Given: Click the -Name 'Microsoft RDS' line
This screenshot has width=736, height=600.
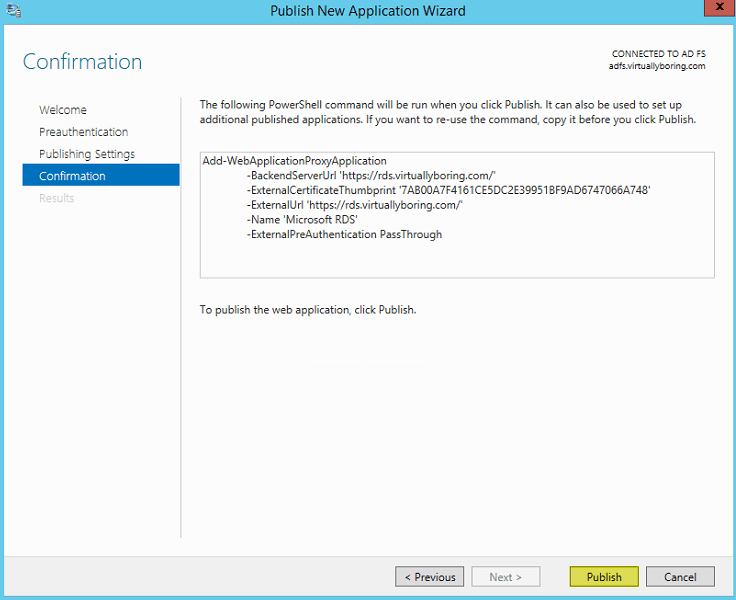Looking at the screenshot, I should [302, 220].
